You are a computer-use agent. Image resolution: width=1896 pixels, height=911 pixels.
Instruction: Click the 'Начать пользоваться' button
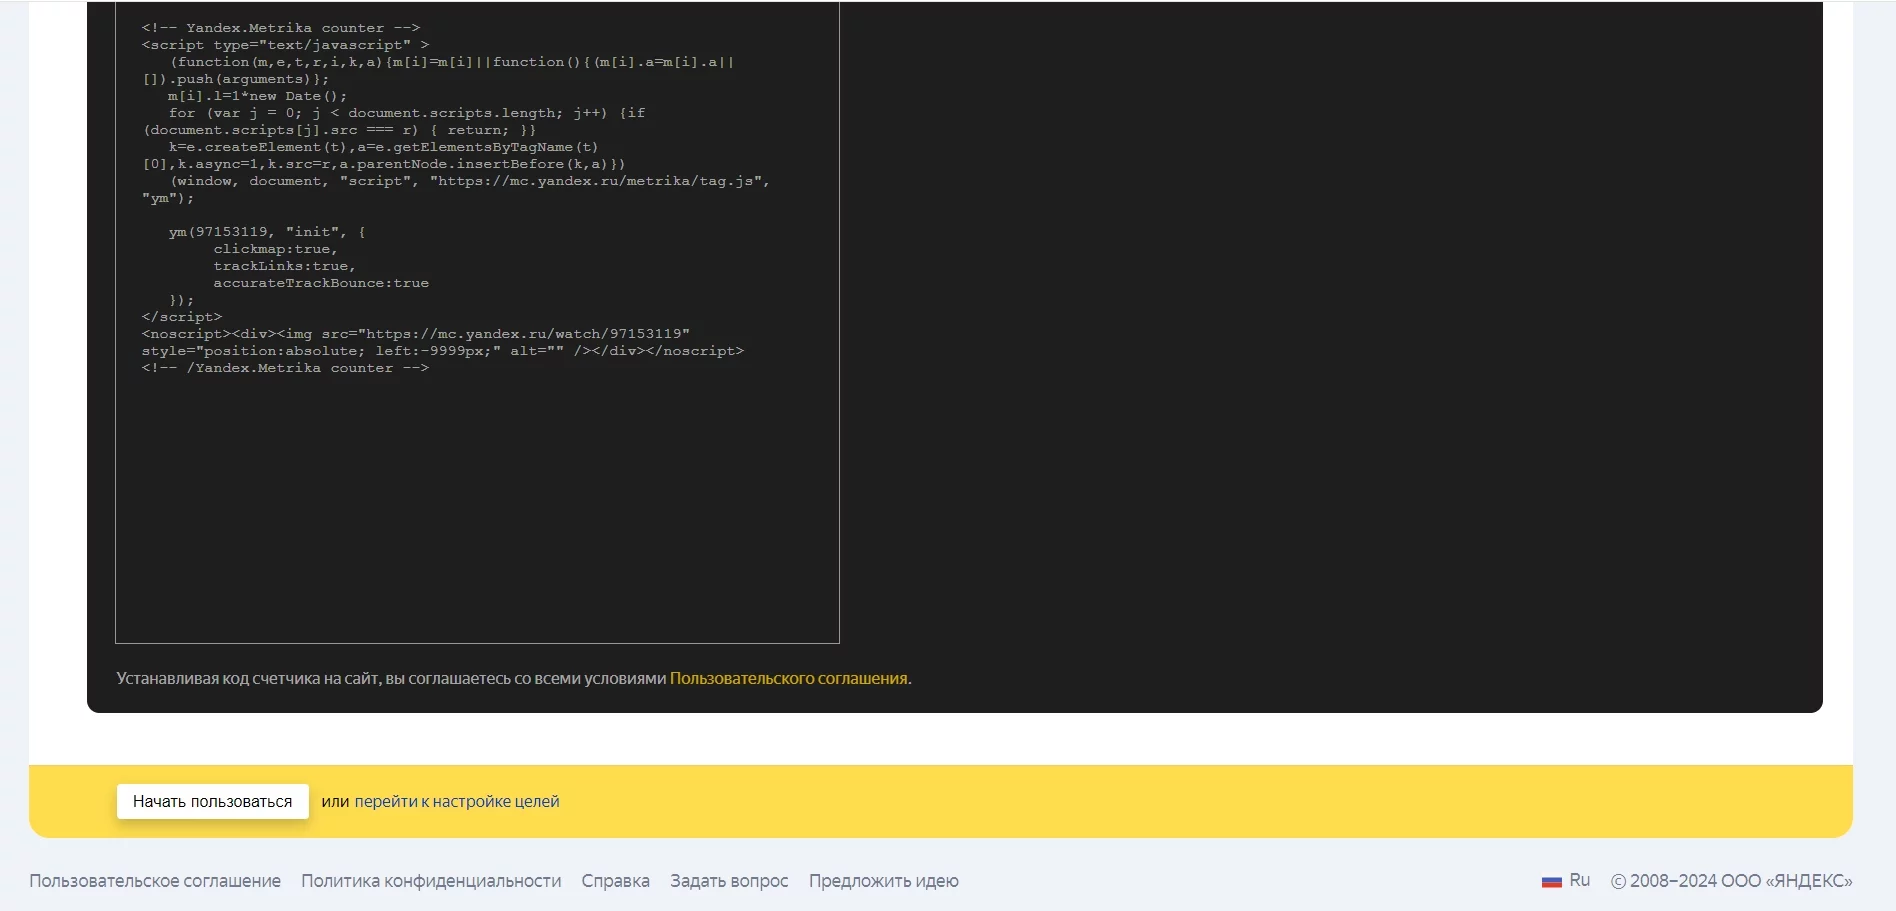point(212,801)
